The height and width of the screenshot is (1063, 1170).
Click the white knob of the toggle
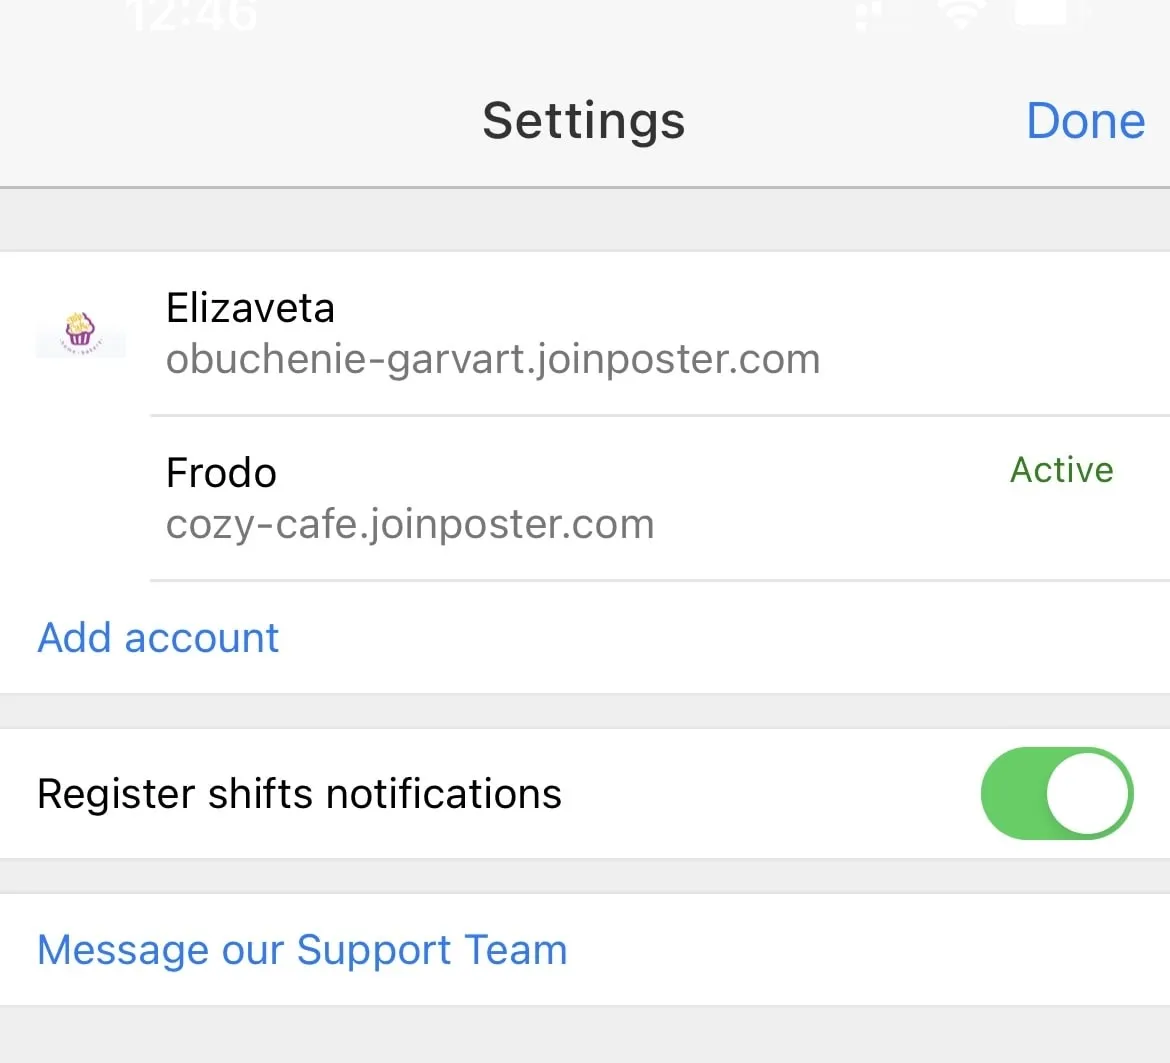coord(1088,793)
